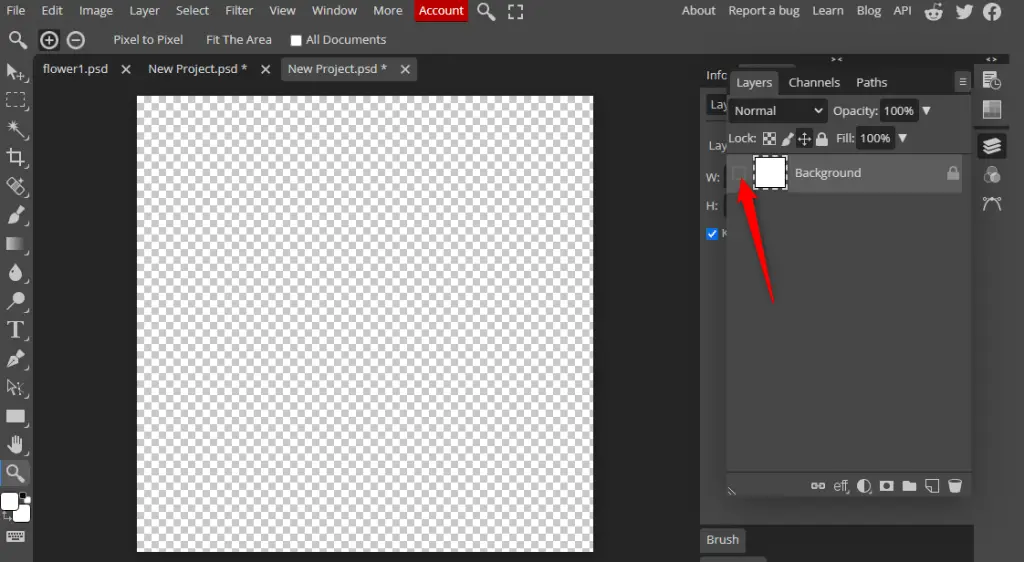Click the Zoom In plus icon
The width and height of the screenshot is (1024, 562).
[49, 40]
